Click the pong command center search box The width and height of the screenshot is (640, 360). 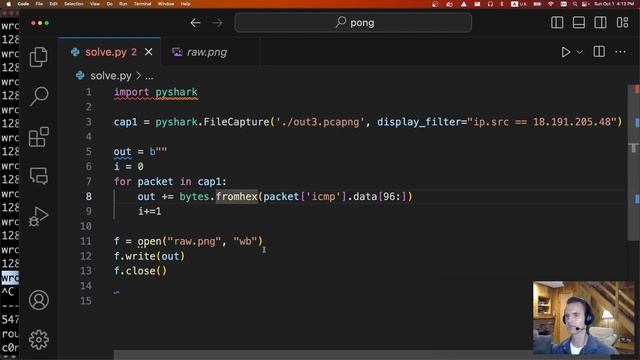point(353,22)
